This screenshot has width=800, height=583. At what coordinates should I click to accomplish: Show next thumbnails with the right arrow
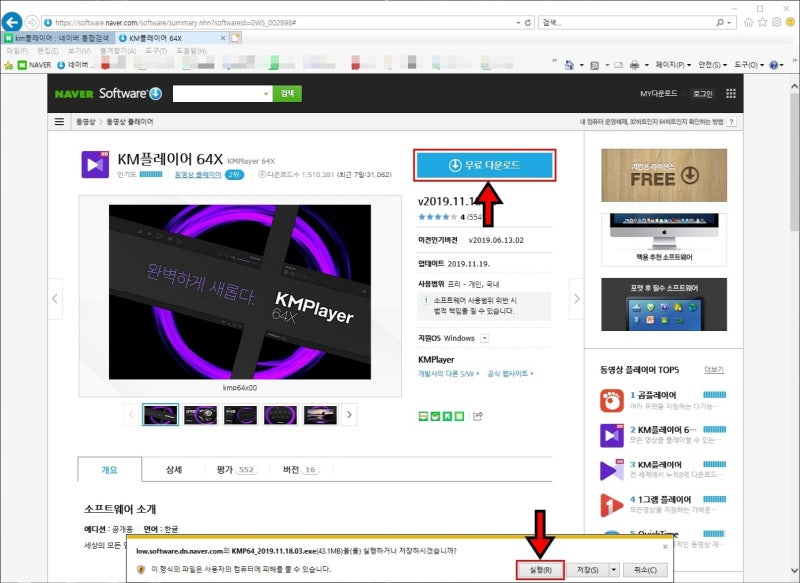349,415
